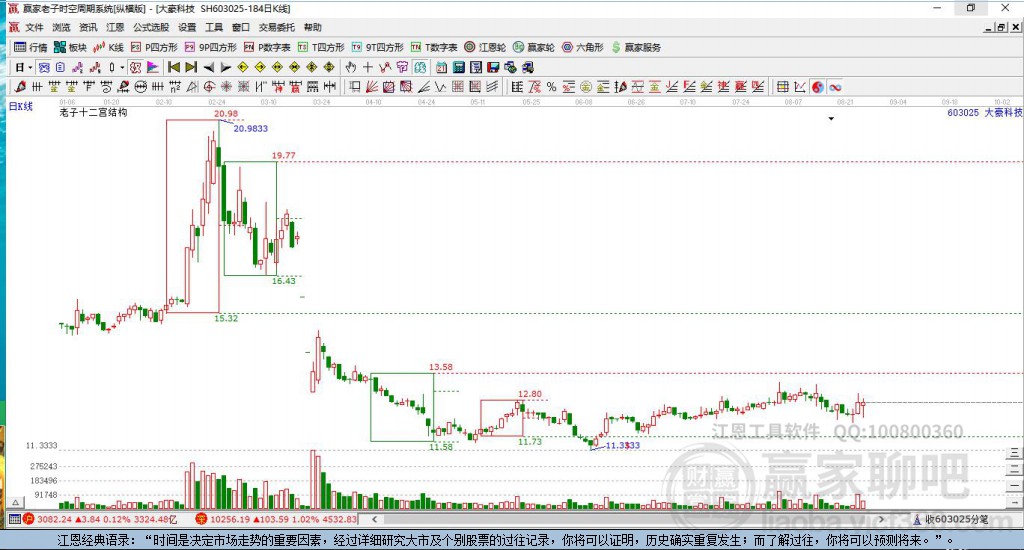This screenshot has height=550, width=1024.
Task: Click the horizontal scrollbar left arrow
Action: 374,519
